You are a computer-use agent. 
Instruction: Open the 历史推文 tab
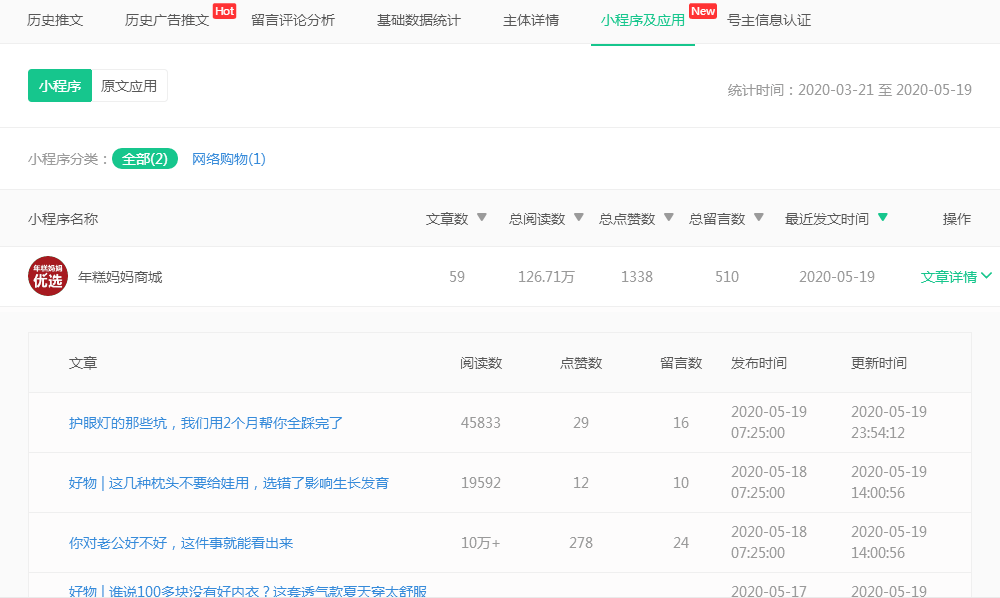pyautogui.click(x=55, y=20)
